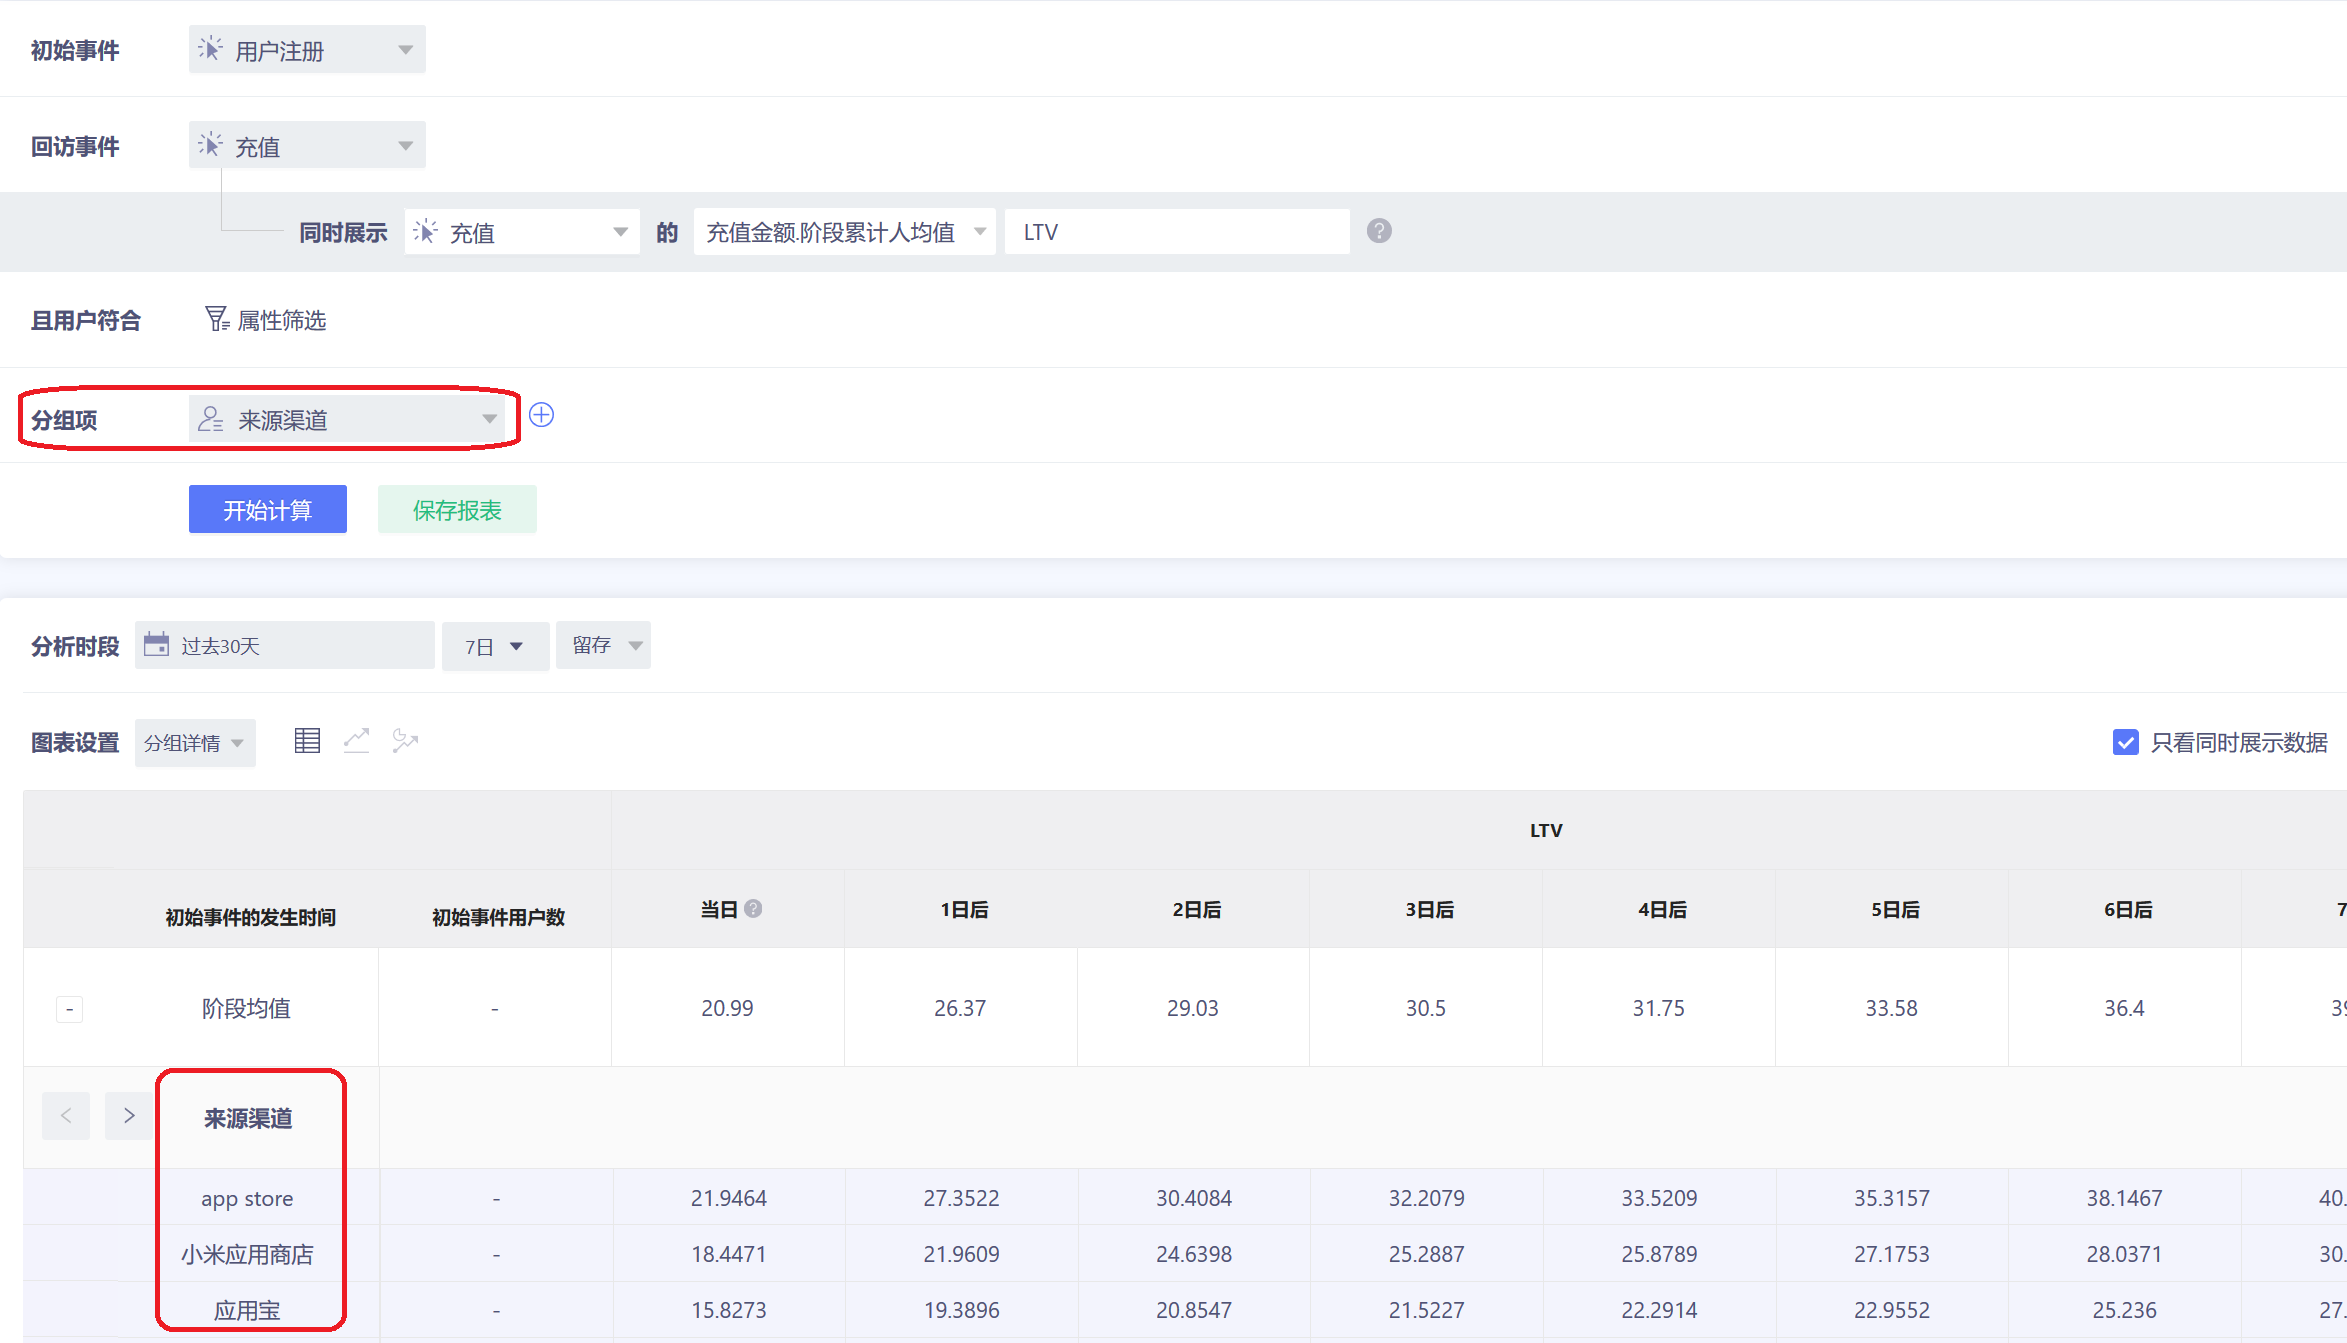Image resolution: width=2347 pixels, height=1343 pixels.
Task: Click the 开始计算 button
Action: 268,510
